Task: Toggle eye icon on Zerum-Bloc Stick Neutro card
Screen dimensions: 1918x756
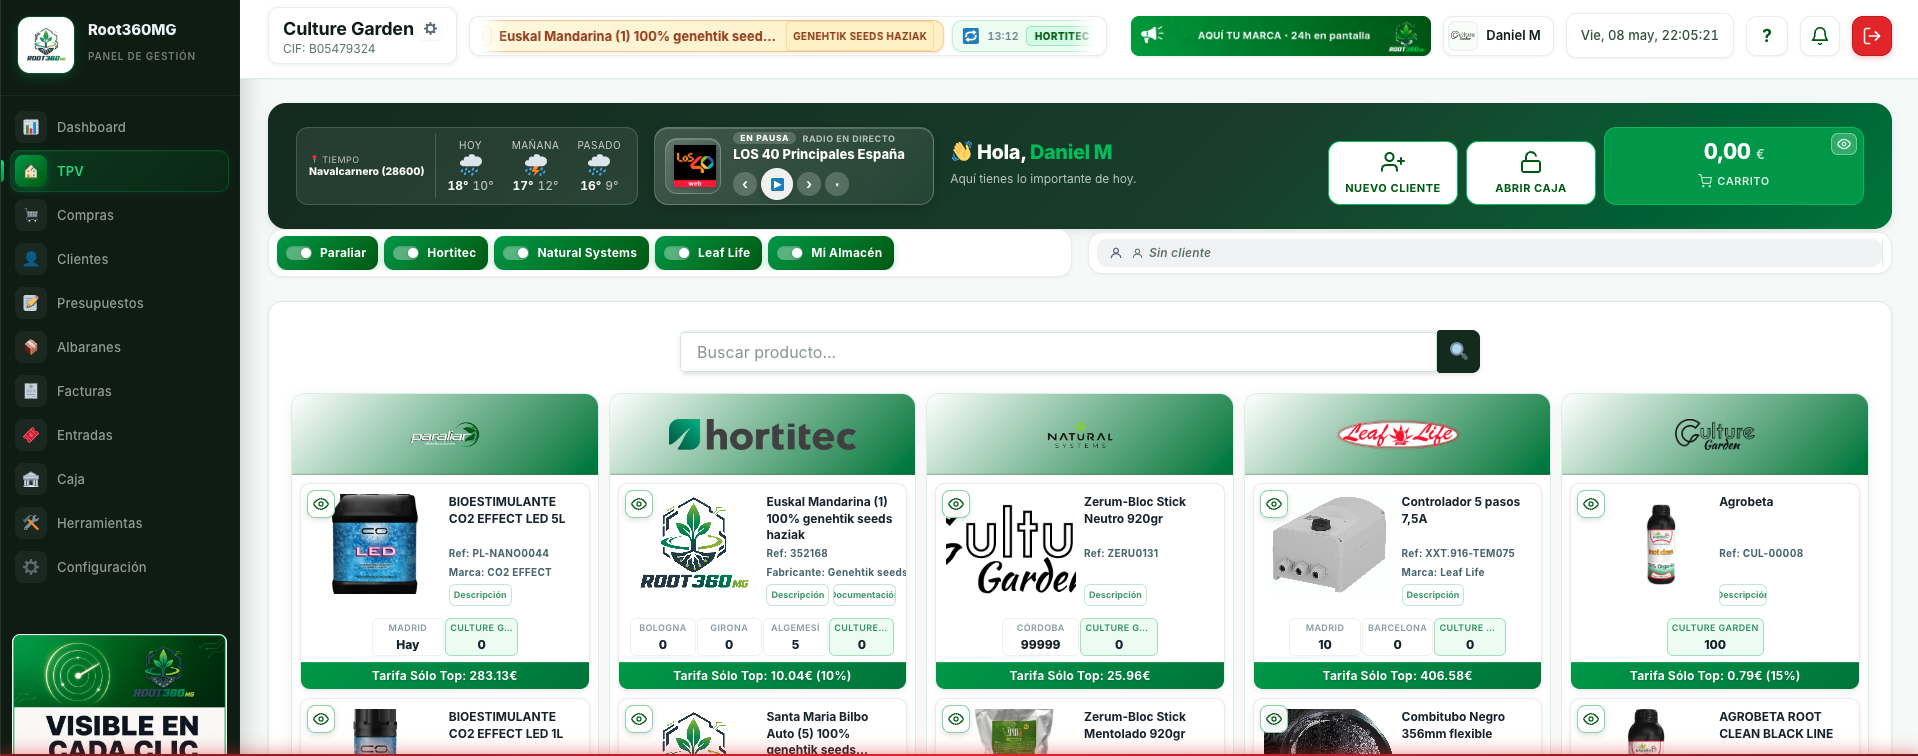Action: pyautogui.click(x=956, y=504)
